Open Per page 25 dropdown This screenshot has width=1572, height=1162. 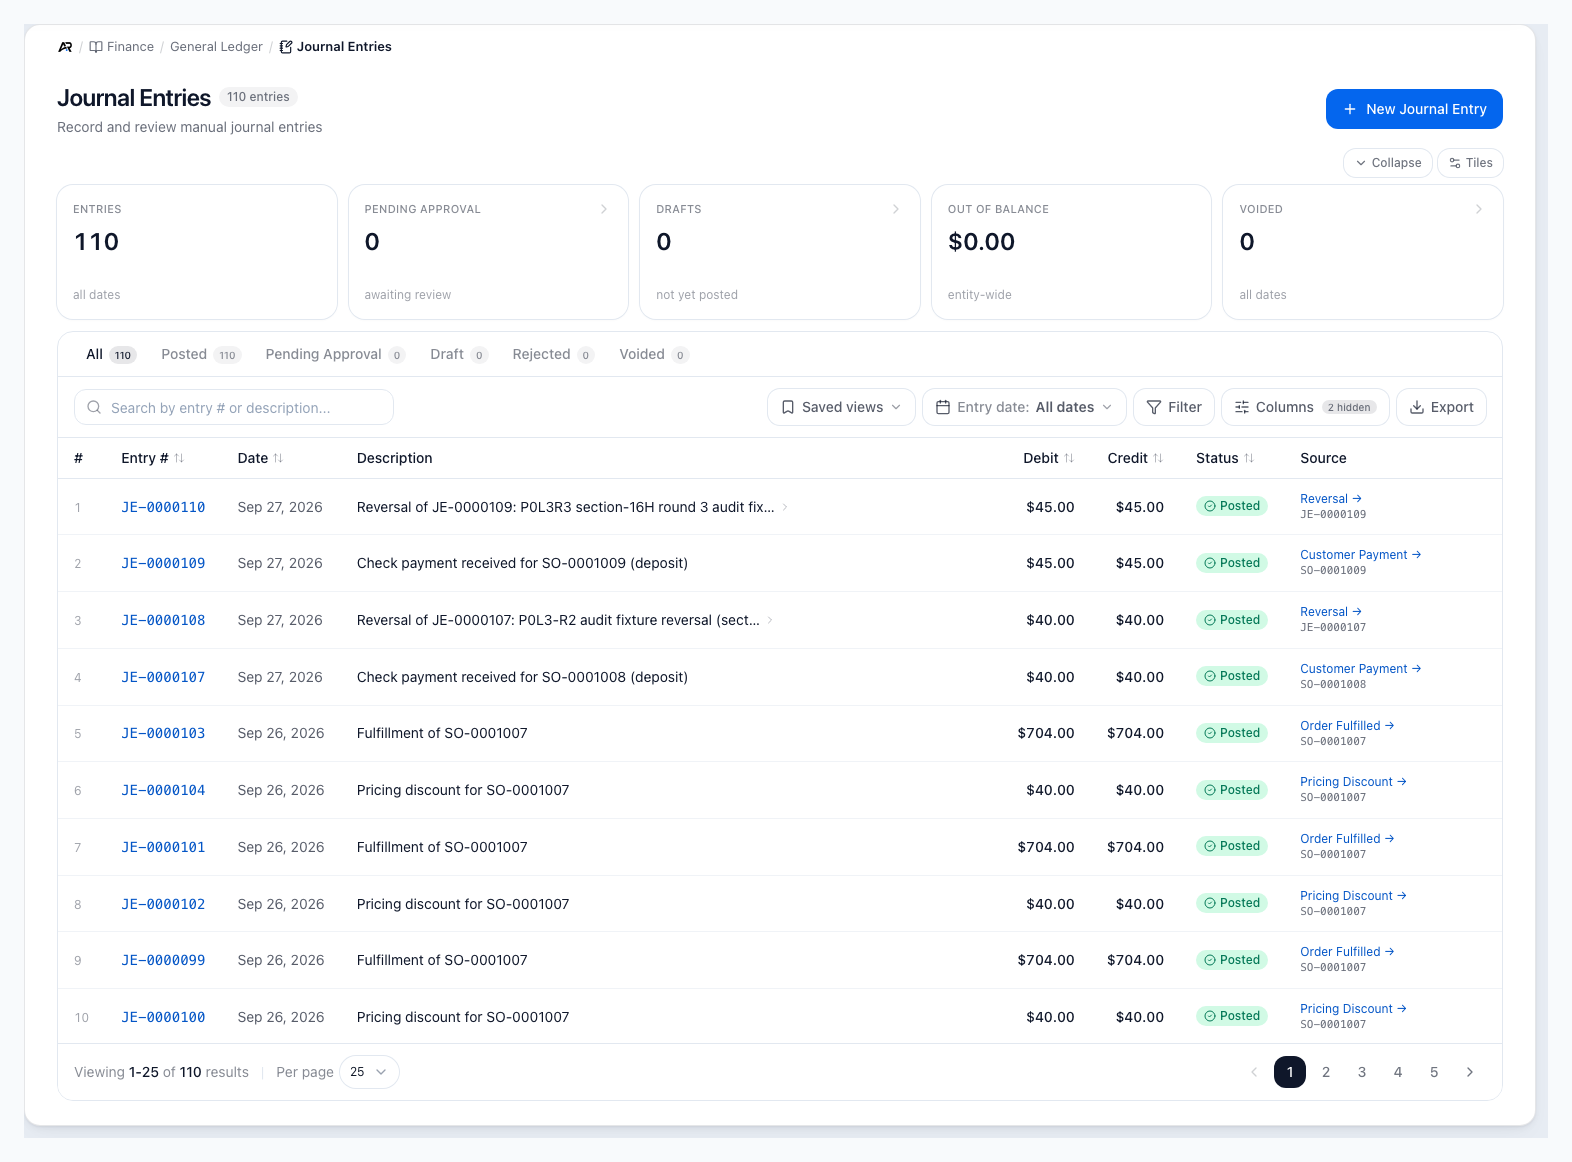pyautogui.click(x=369, y=1072)
